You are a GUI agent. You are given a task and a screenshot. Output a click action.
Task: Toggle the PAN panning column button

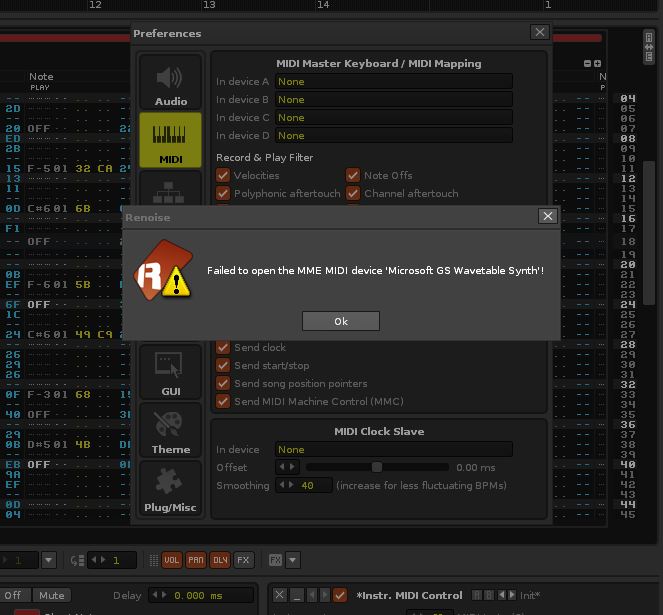[196, 560]
